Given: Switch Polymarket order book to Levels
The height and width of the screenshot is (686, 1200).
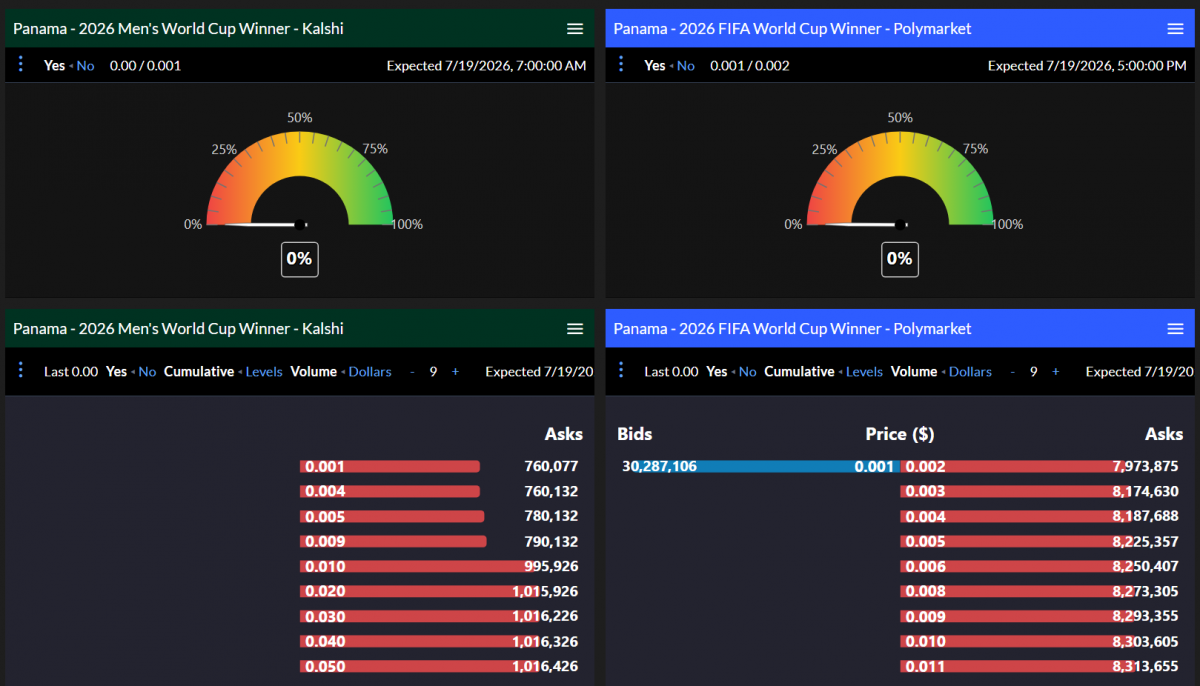Looking at the screenshot, I should click(x=864, y=372).
